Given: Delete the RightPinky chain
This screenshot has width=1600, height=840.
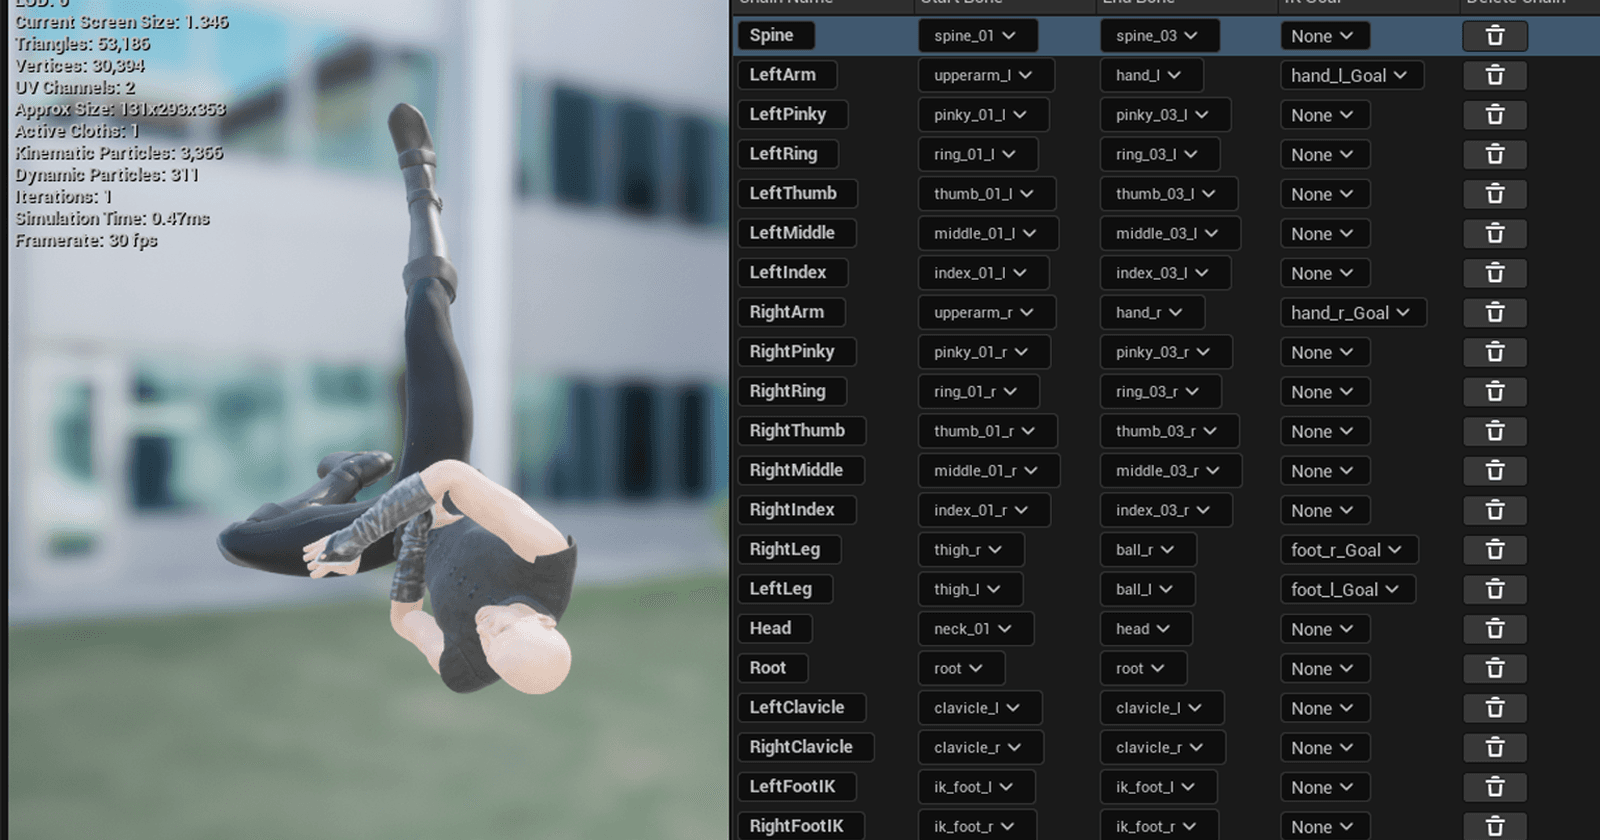Looking at the screenshot, I should click(1495, 352).
